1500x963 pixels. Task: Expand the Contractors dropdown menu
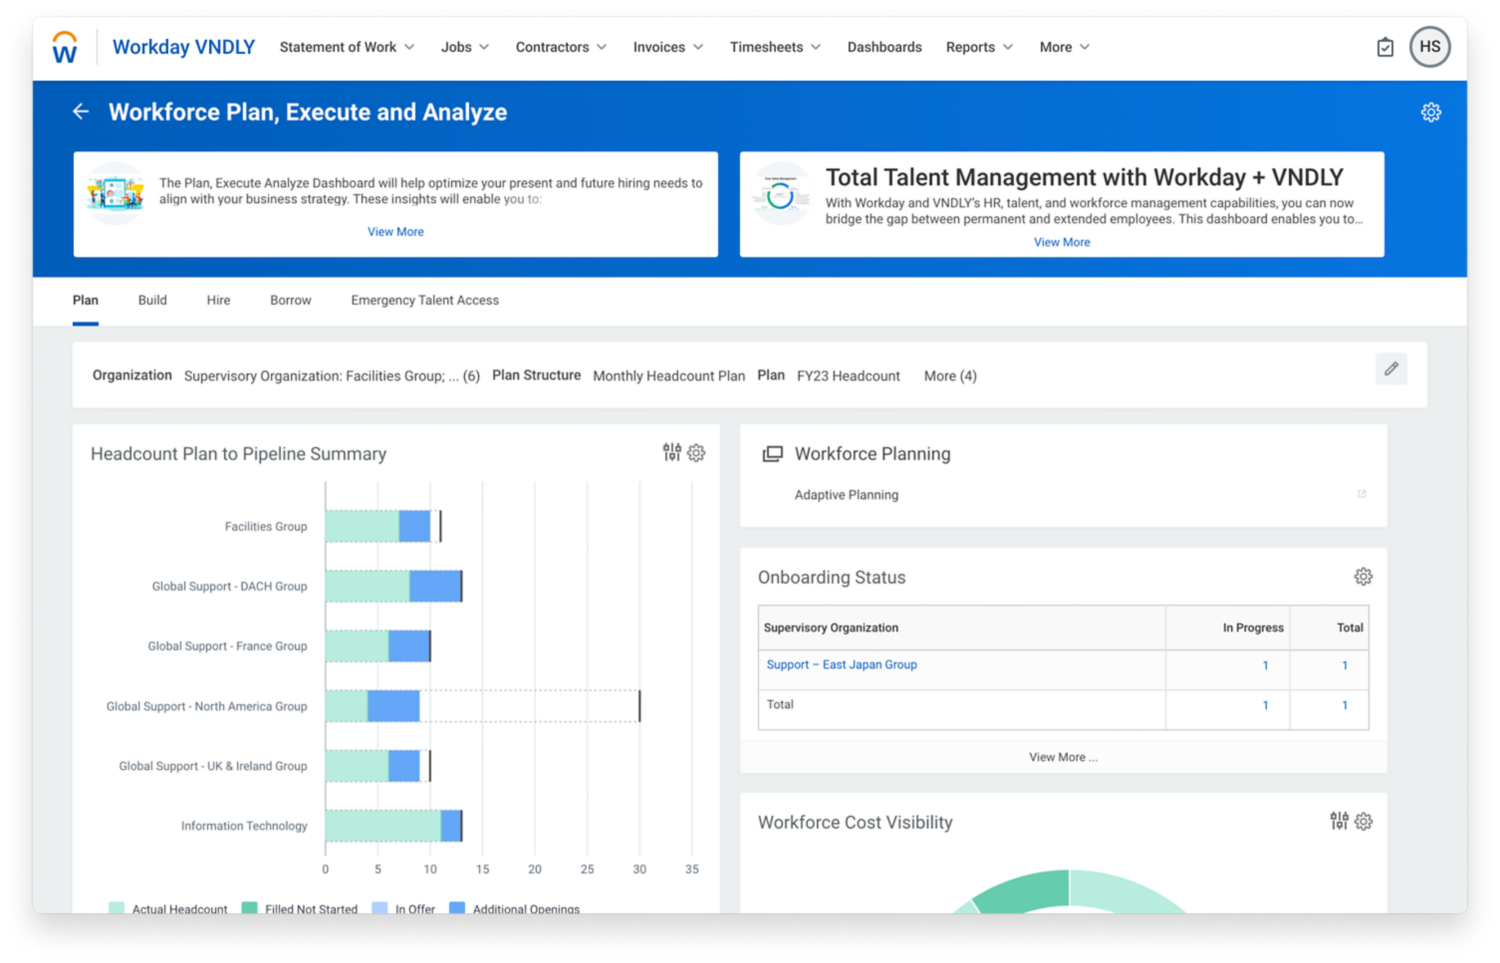click(561, 47)
